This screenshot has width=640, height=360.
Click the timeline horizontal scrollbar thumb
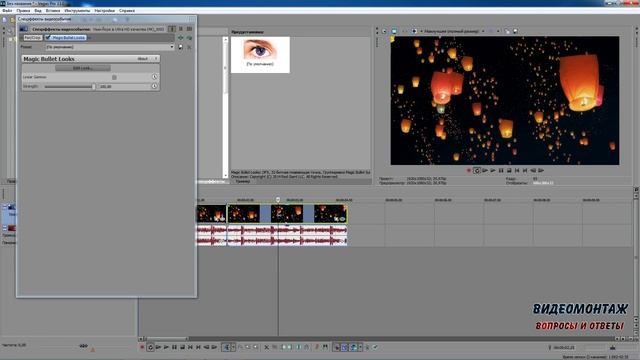166,339
